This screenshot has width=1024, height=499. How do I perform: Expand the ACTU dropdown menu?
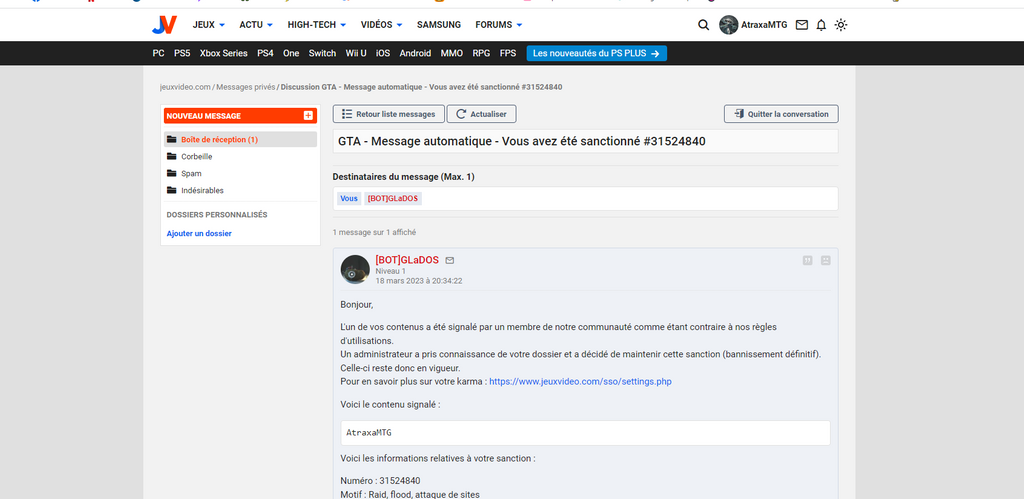coord(256,25)
